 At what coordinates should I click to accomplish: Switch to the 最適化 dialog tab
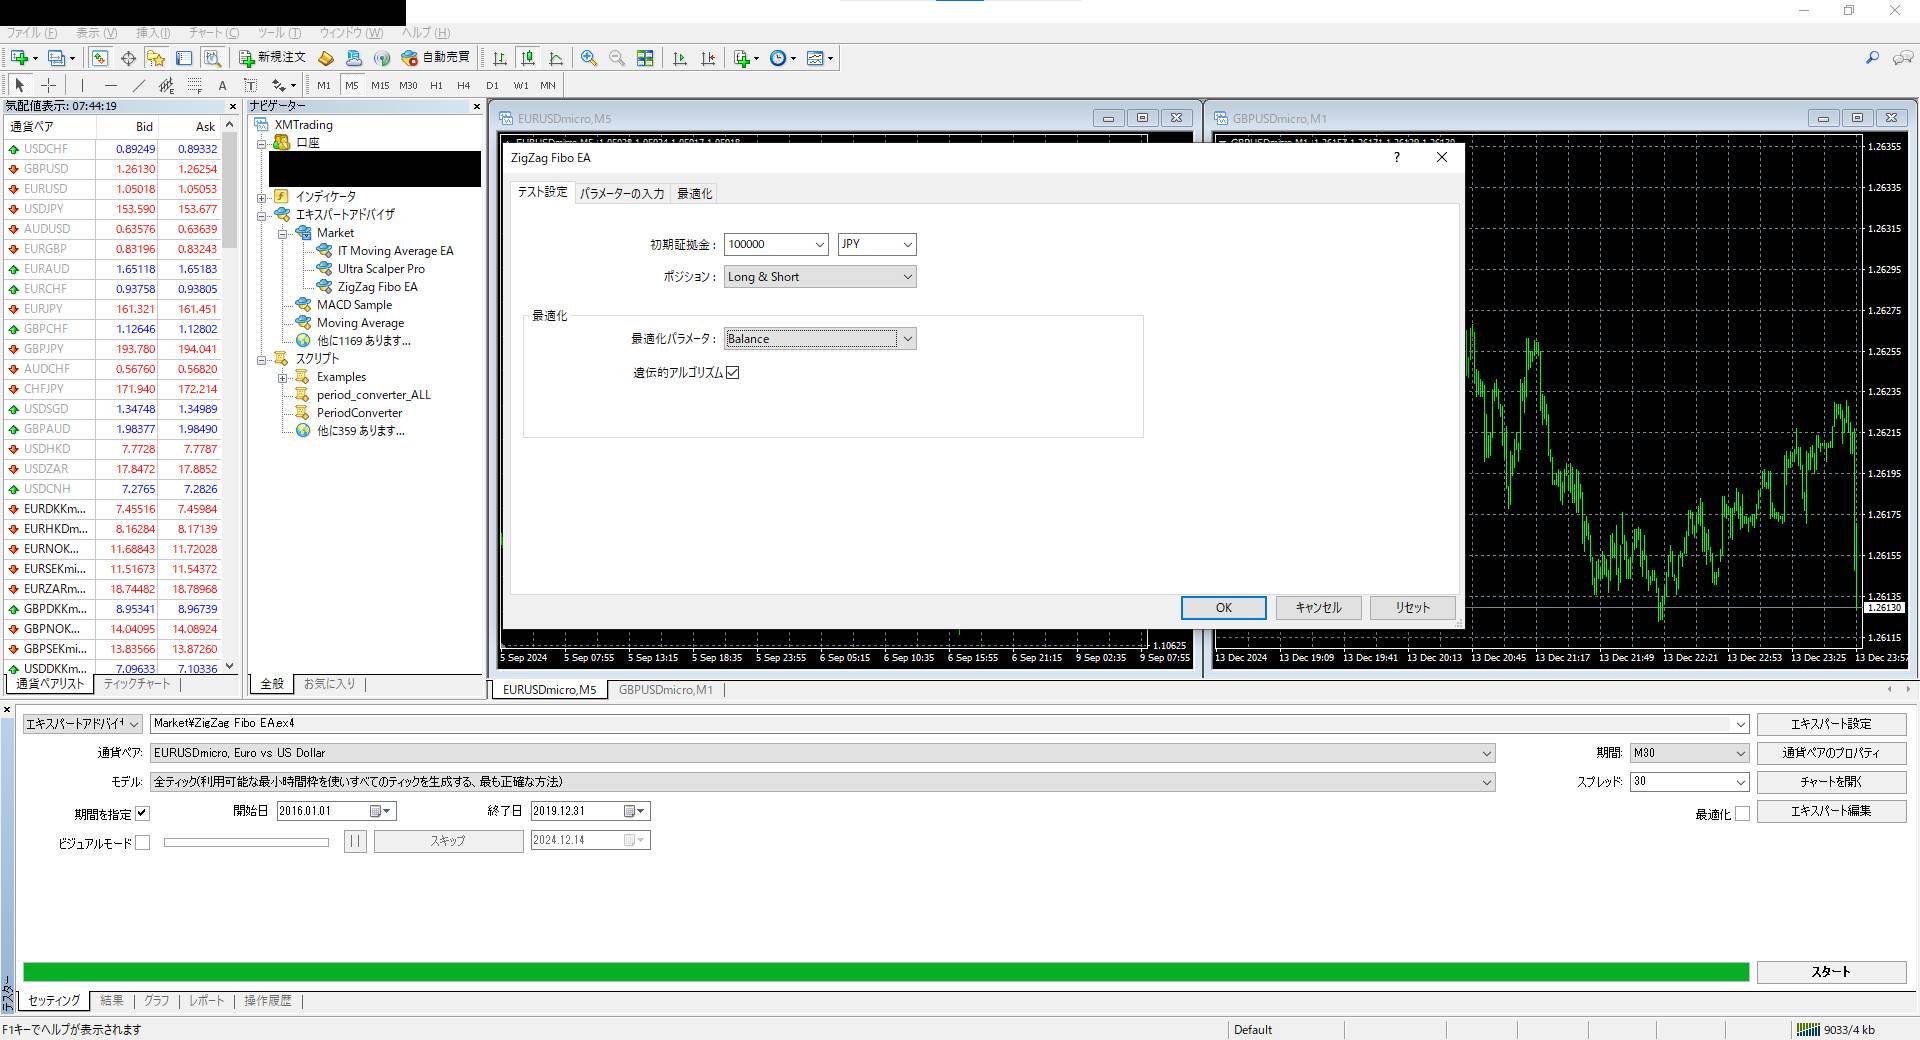pyautogui.click(x=695, y=193)
